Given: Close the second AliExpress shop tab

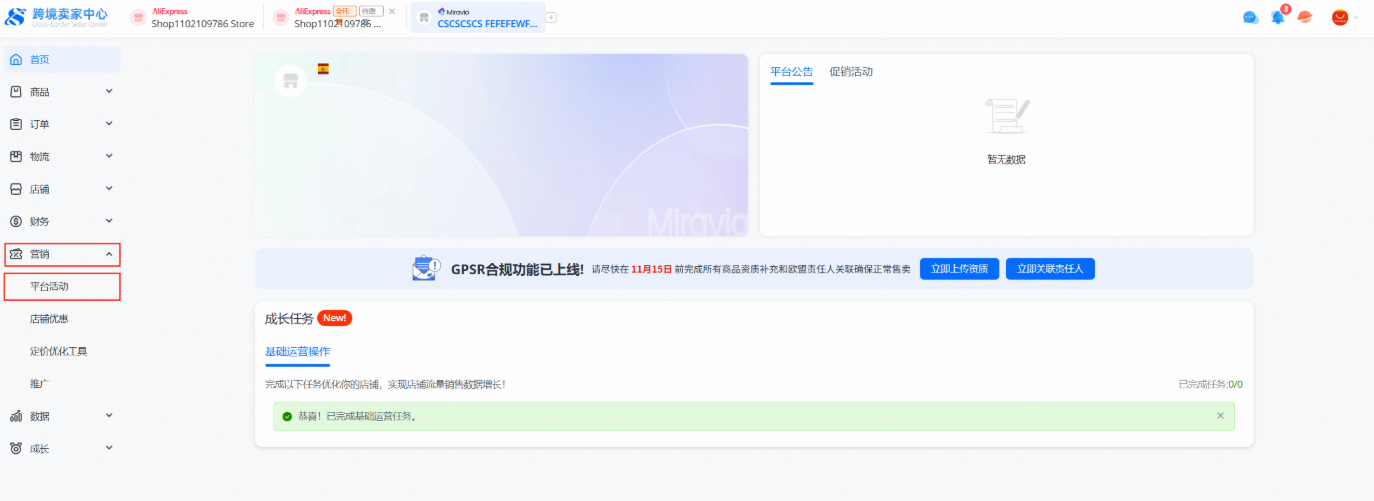Looking at the screenshot, I should pyautogui.click(x=392, y=11).
